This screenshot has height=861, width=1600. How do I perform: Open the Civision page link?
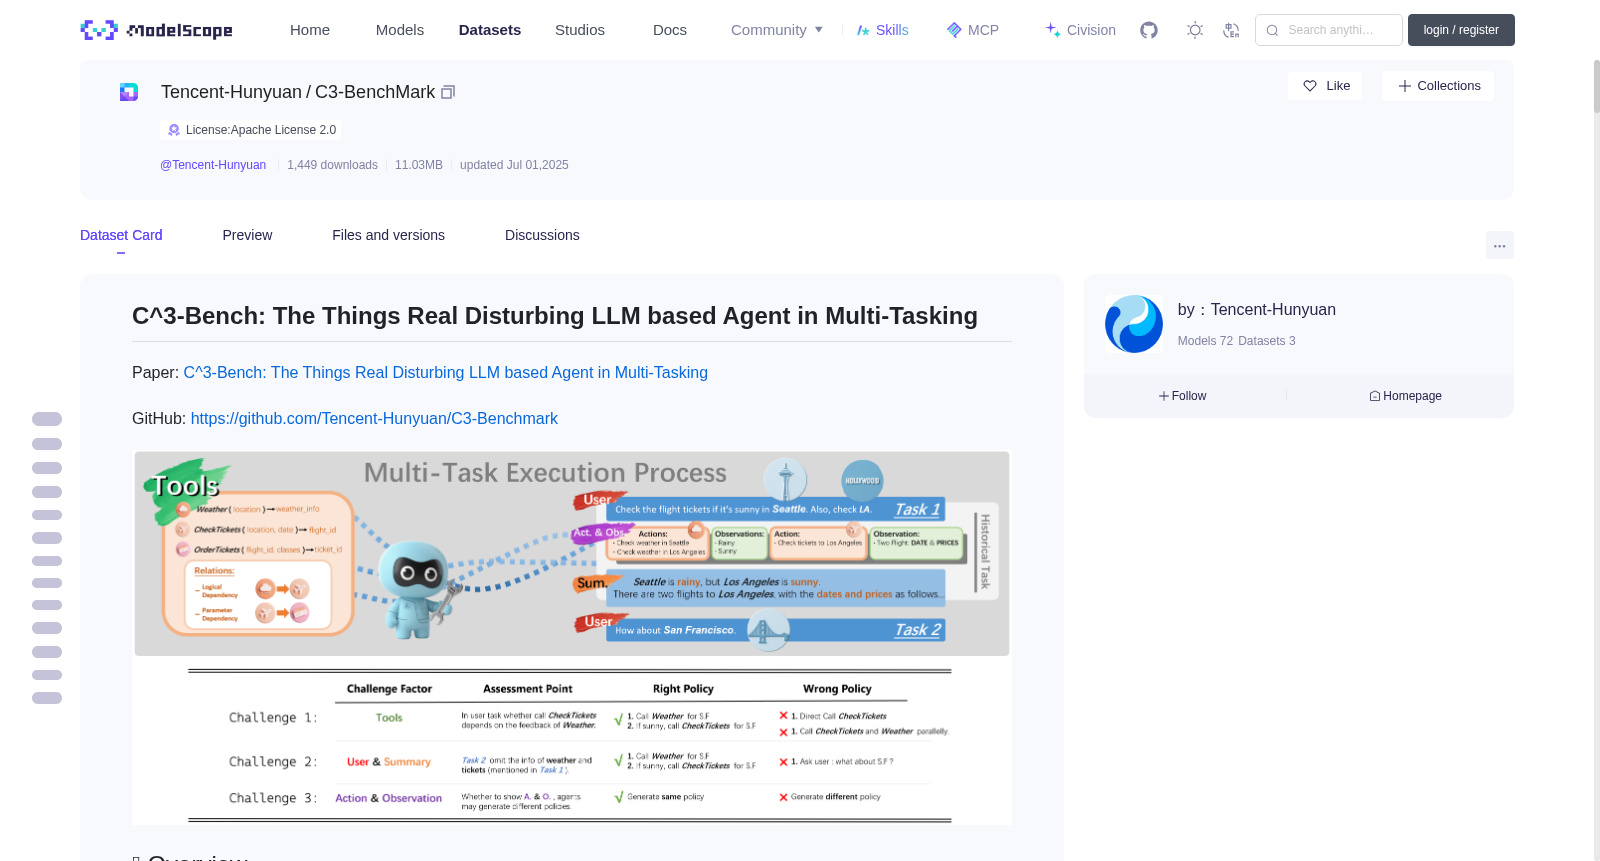click(x=1080, y=30)
